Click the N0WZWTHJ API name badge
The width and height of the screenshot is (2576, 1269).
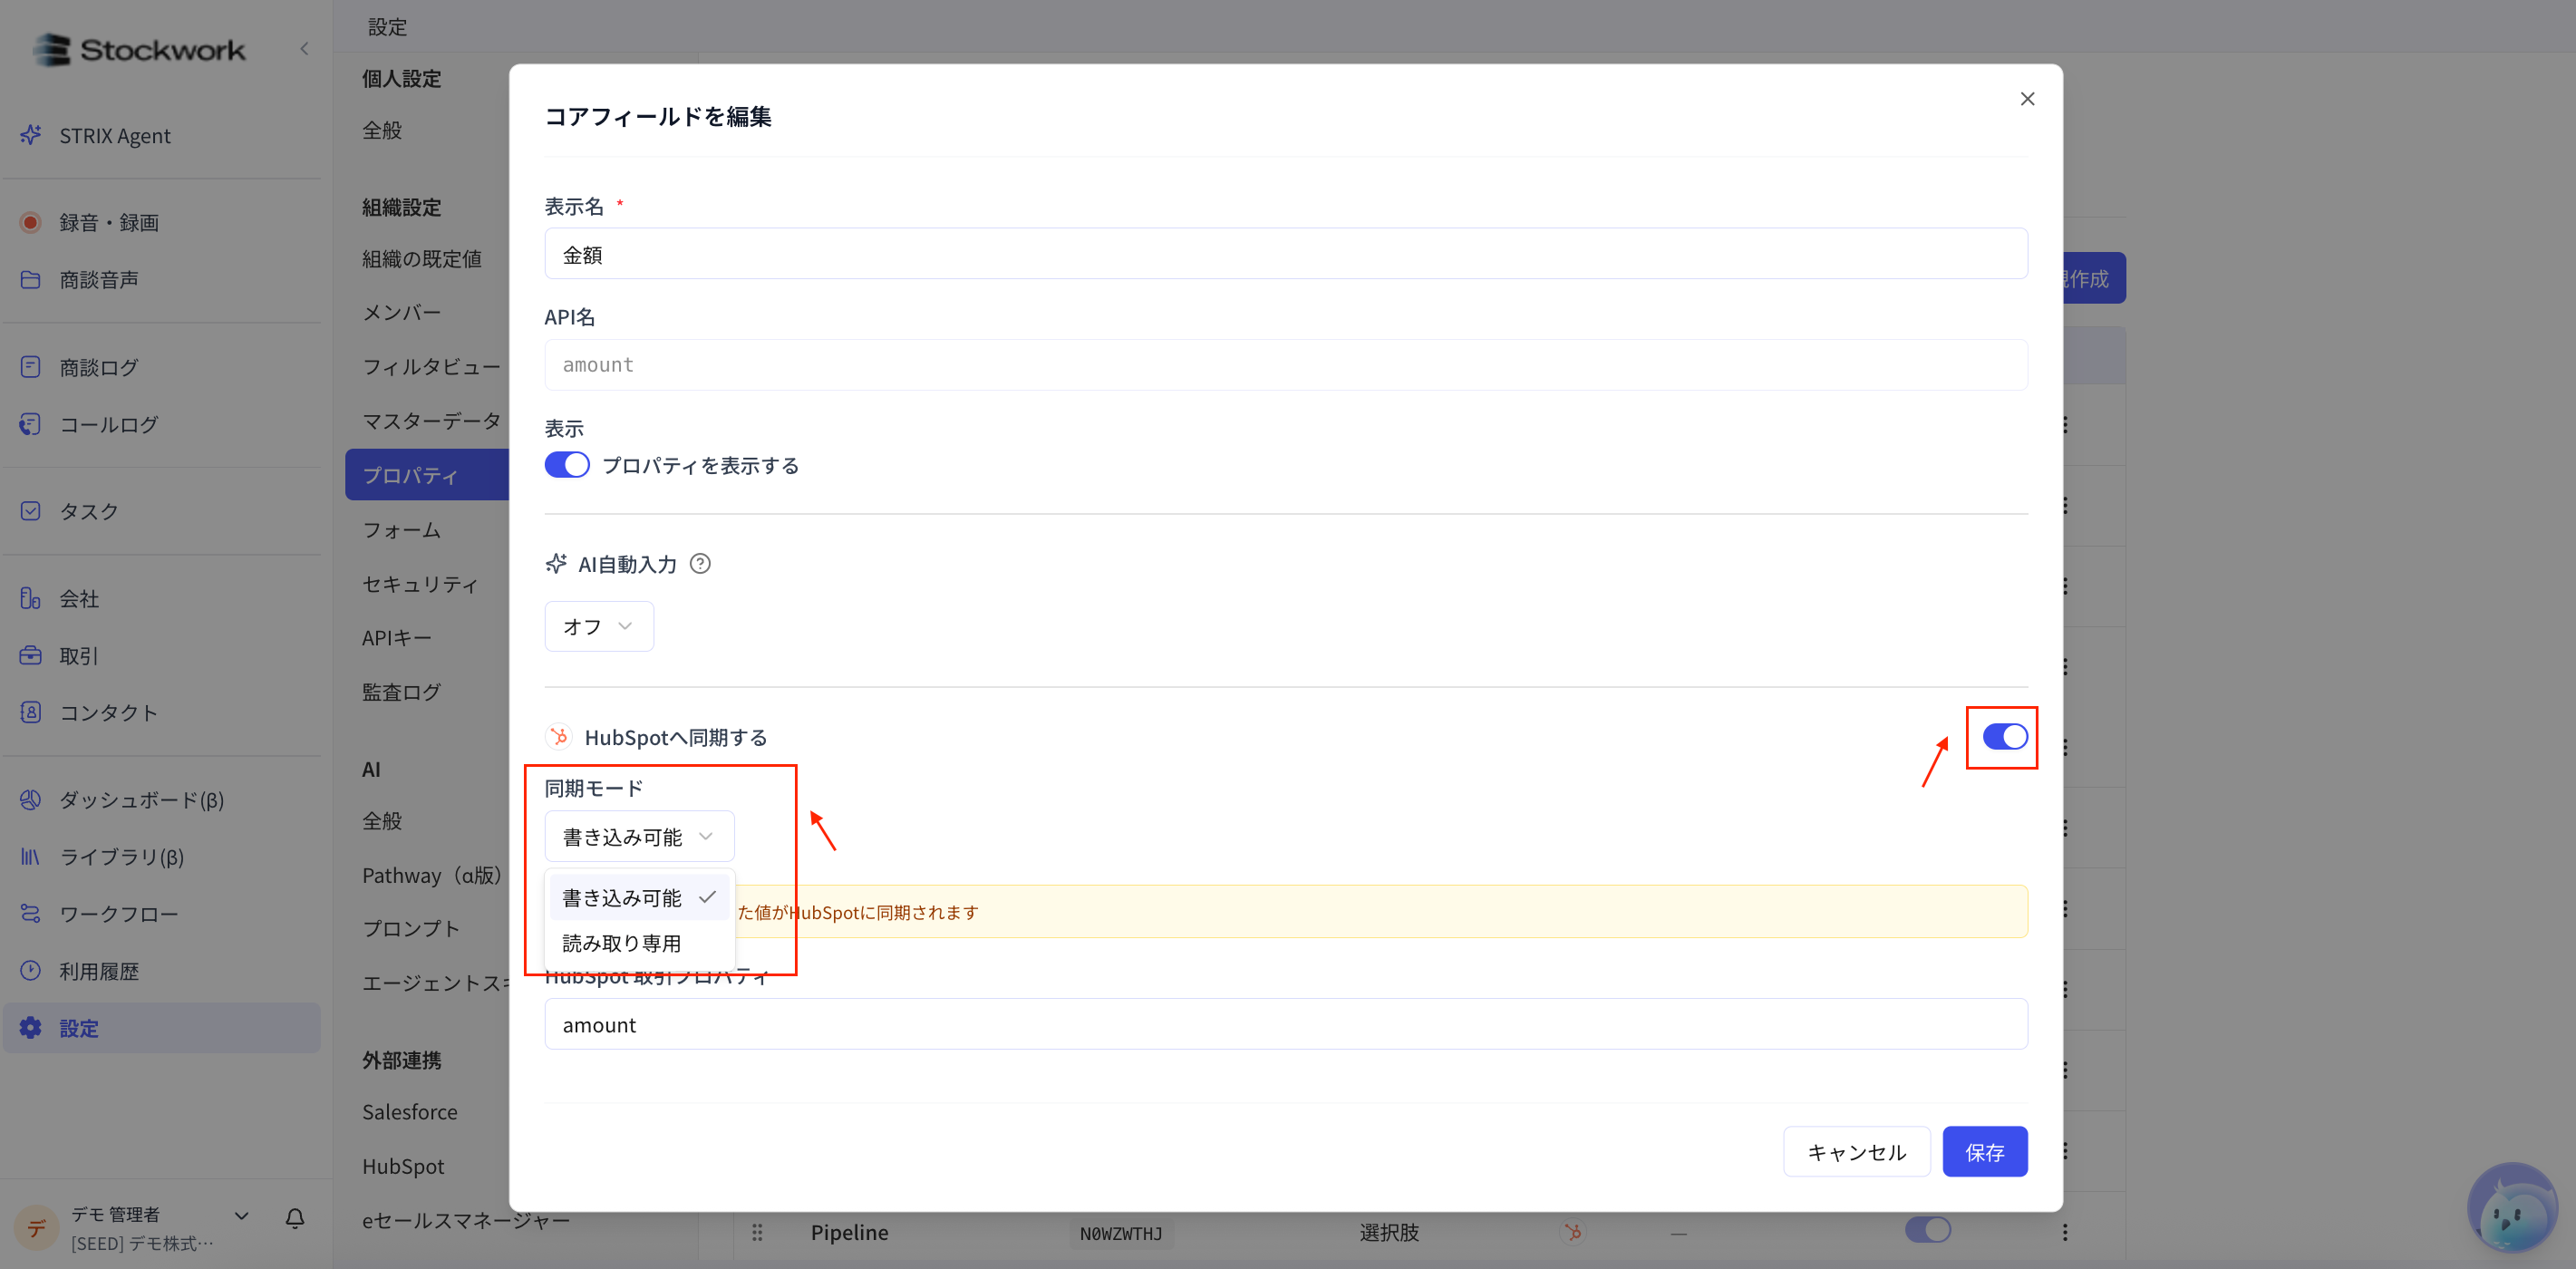(1120, 1233)
